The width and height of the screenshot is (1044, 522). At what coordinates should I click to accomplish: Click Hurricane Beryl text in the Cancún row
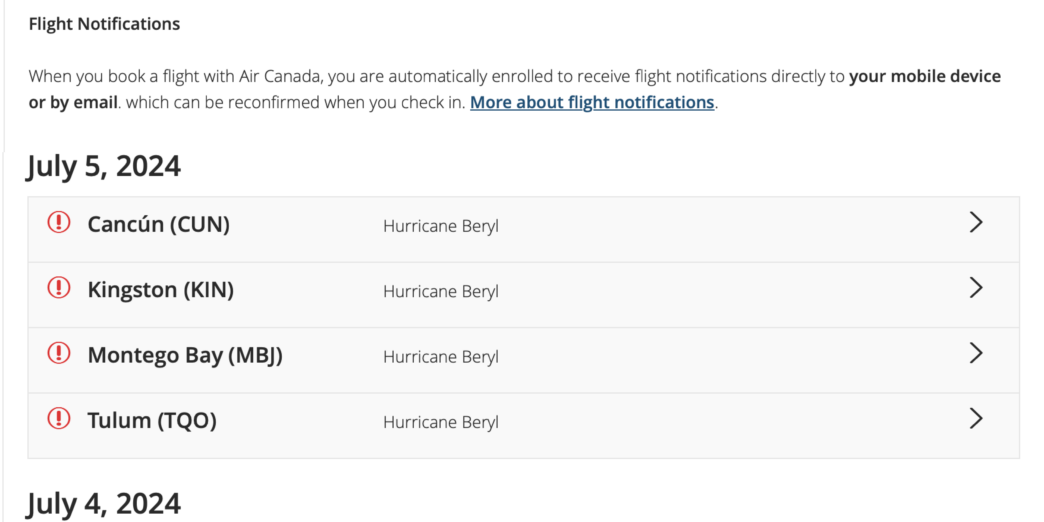click(440, 226)
